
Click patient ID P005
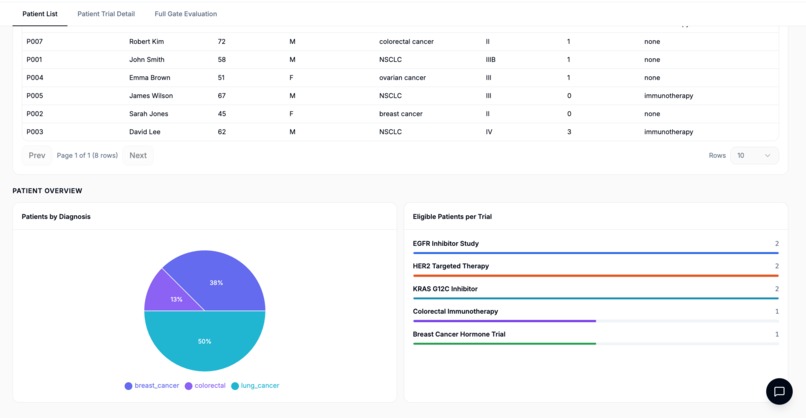click(x=35, y=96)
